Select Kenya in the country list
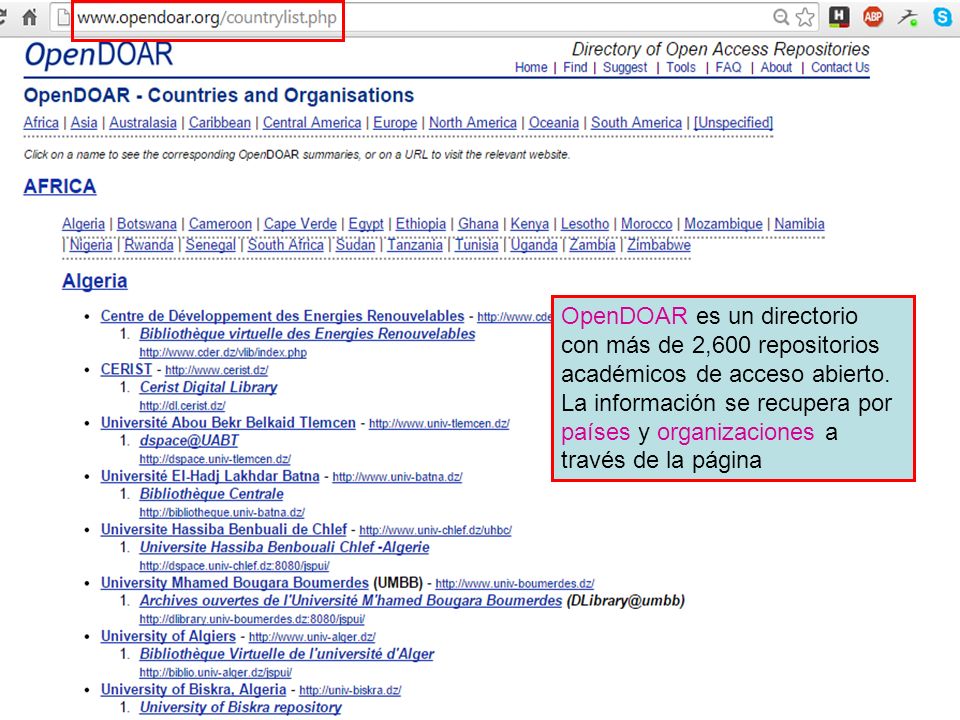The image size is (960, 720). click(x=530, y=223)
